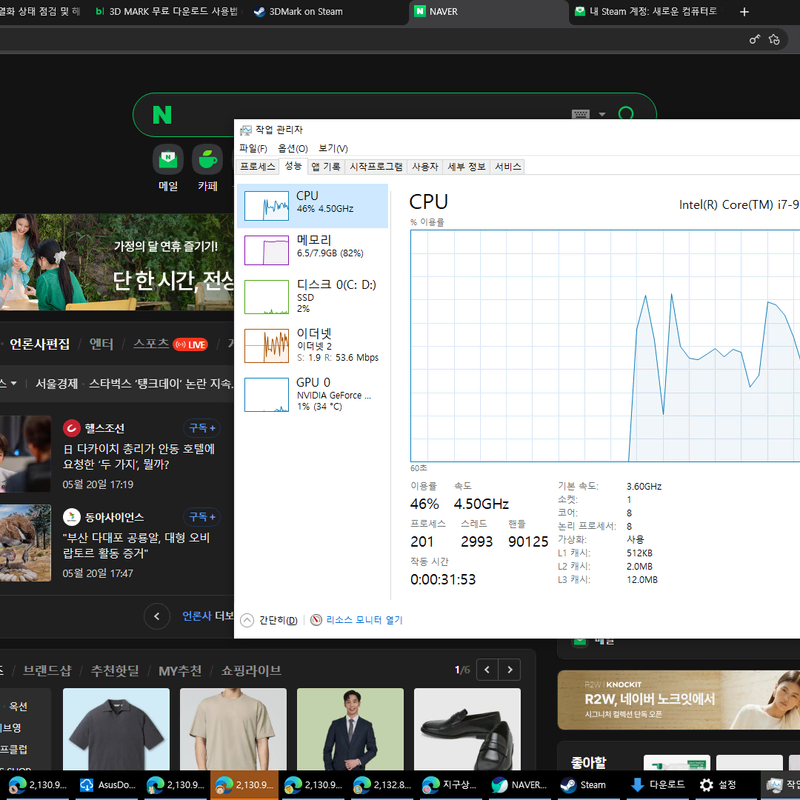Go to previous shopping page arrow
Screen dimensions: 800x800
487,670
